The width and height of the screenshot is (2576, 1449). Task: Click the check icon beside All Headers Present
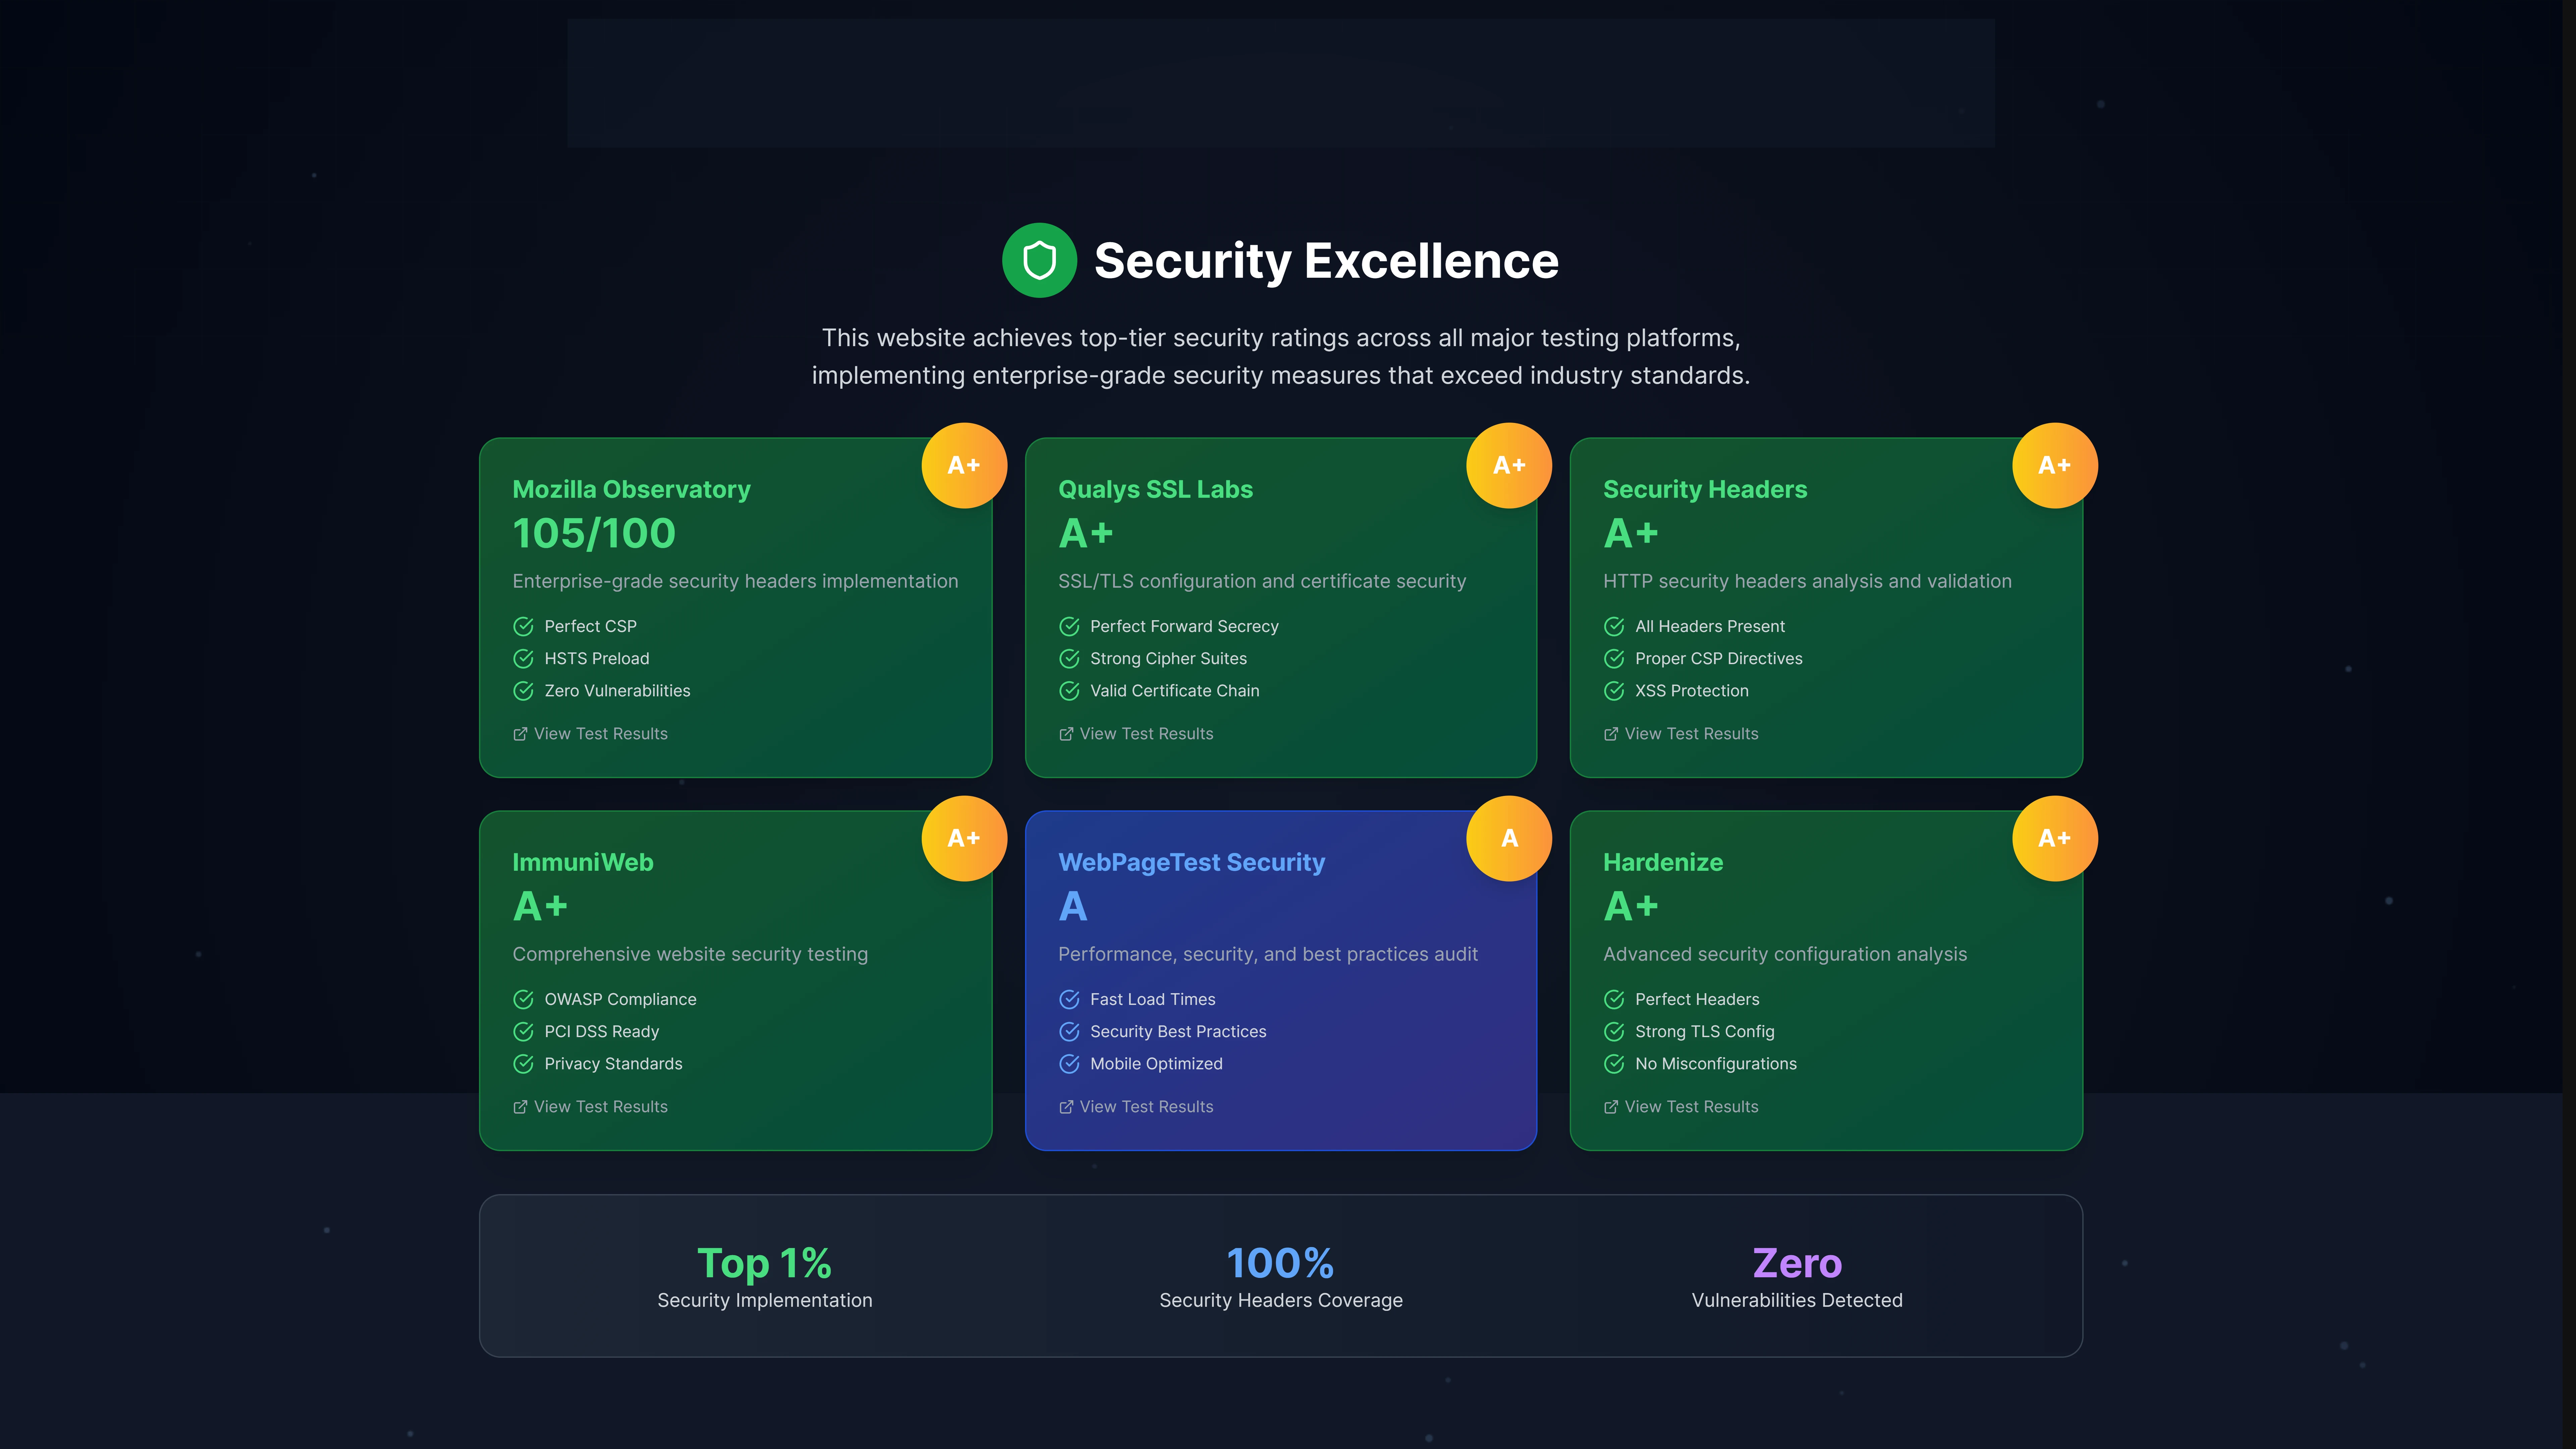(1614, 626)
